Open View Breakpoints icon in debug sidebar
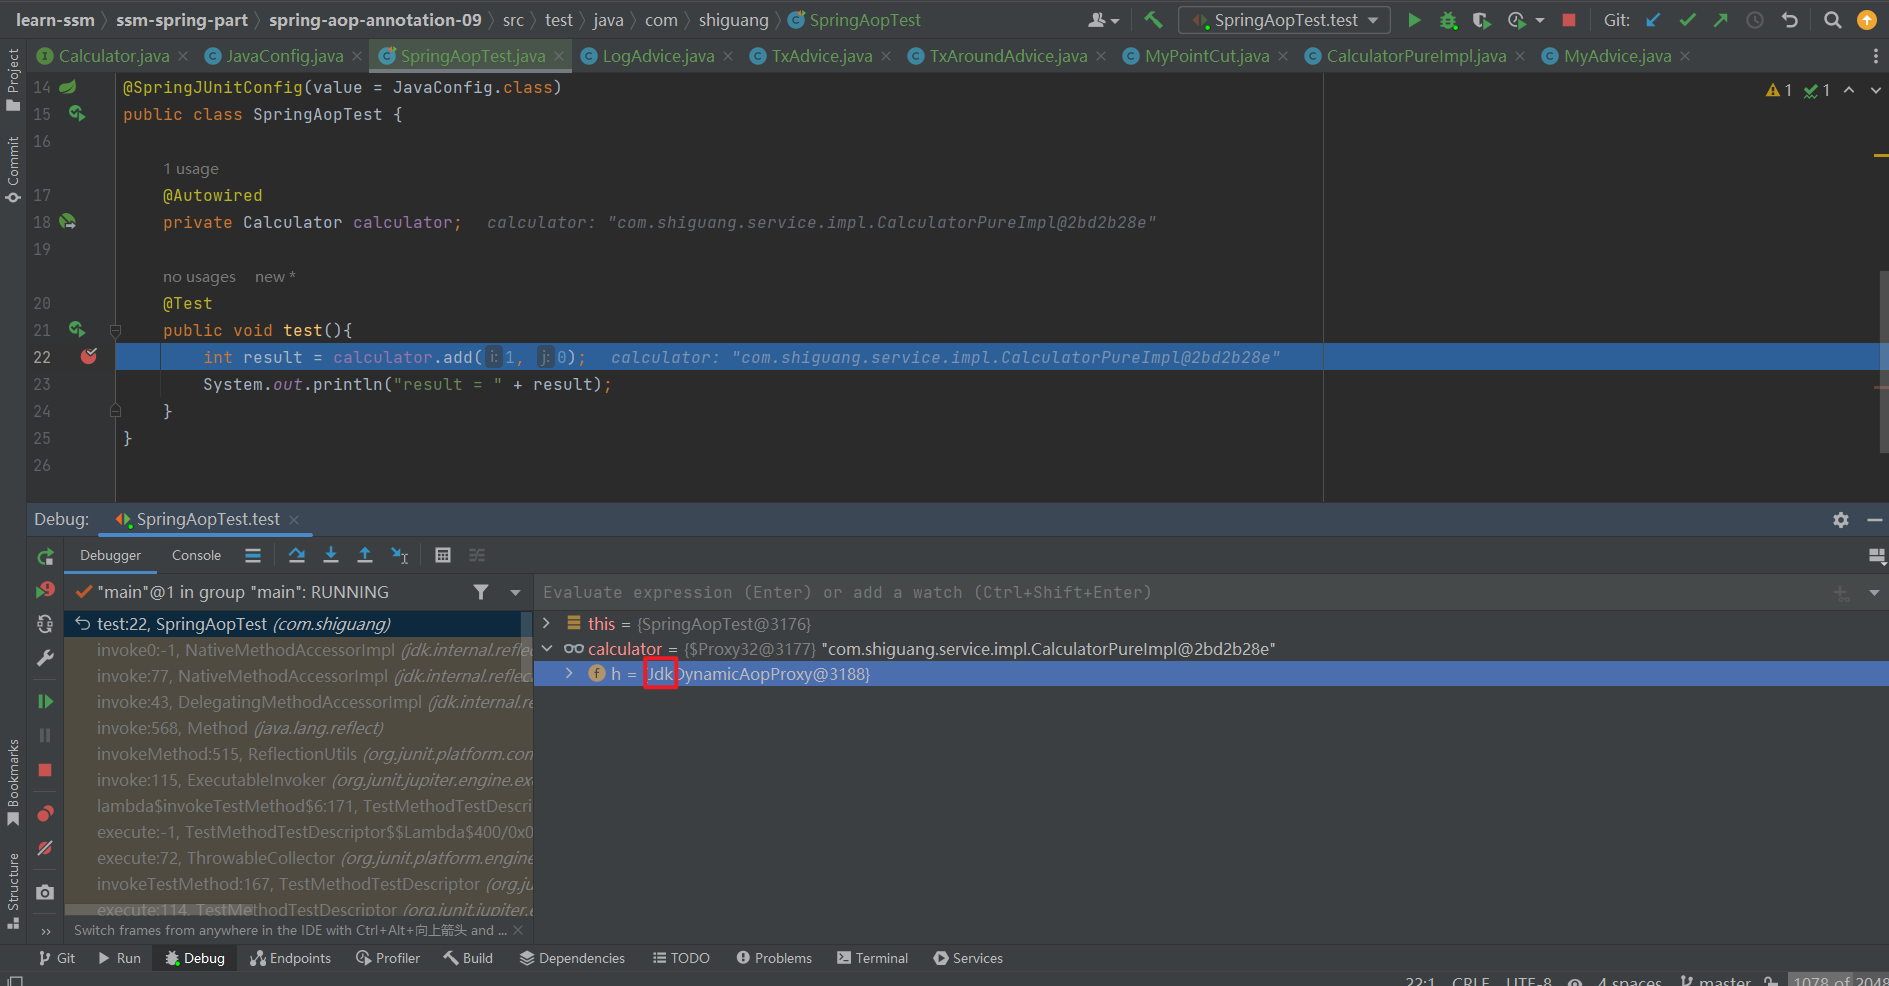The height and width of the screenshot is (986, 1889). pyautogui.click(x=45, y=813)
